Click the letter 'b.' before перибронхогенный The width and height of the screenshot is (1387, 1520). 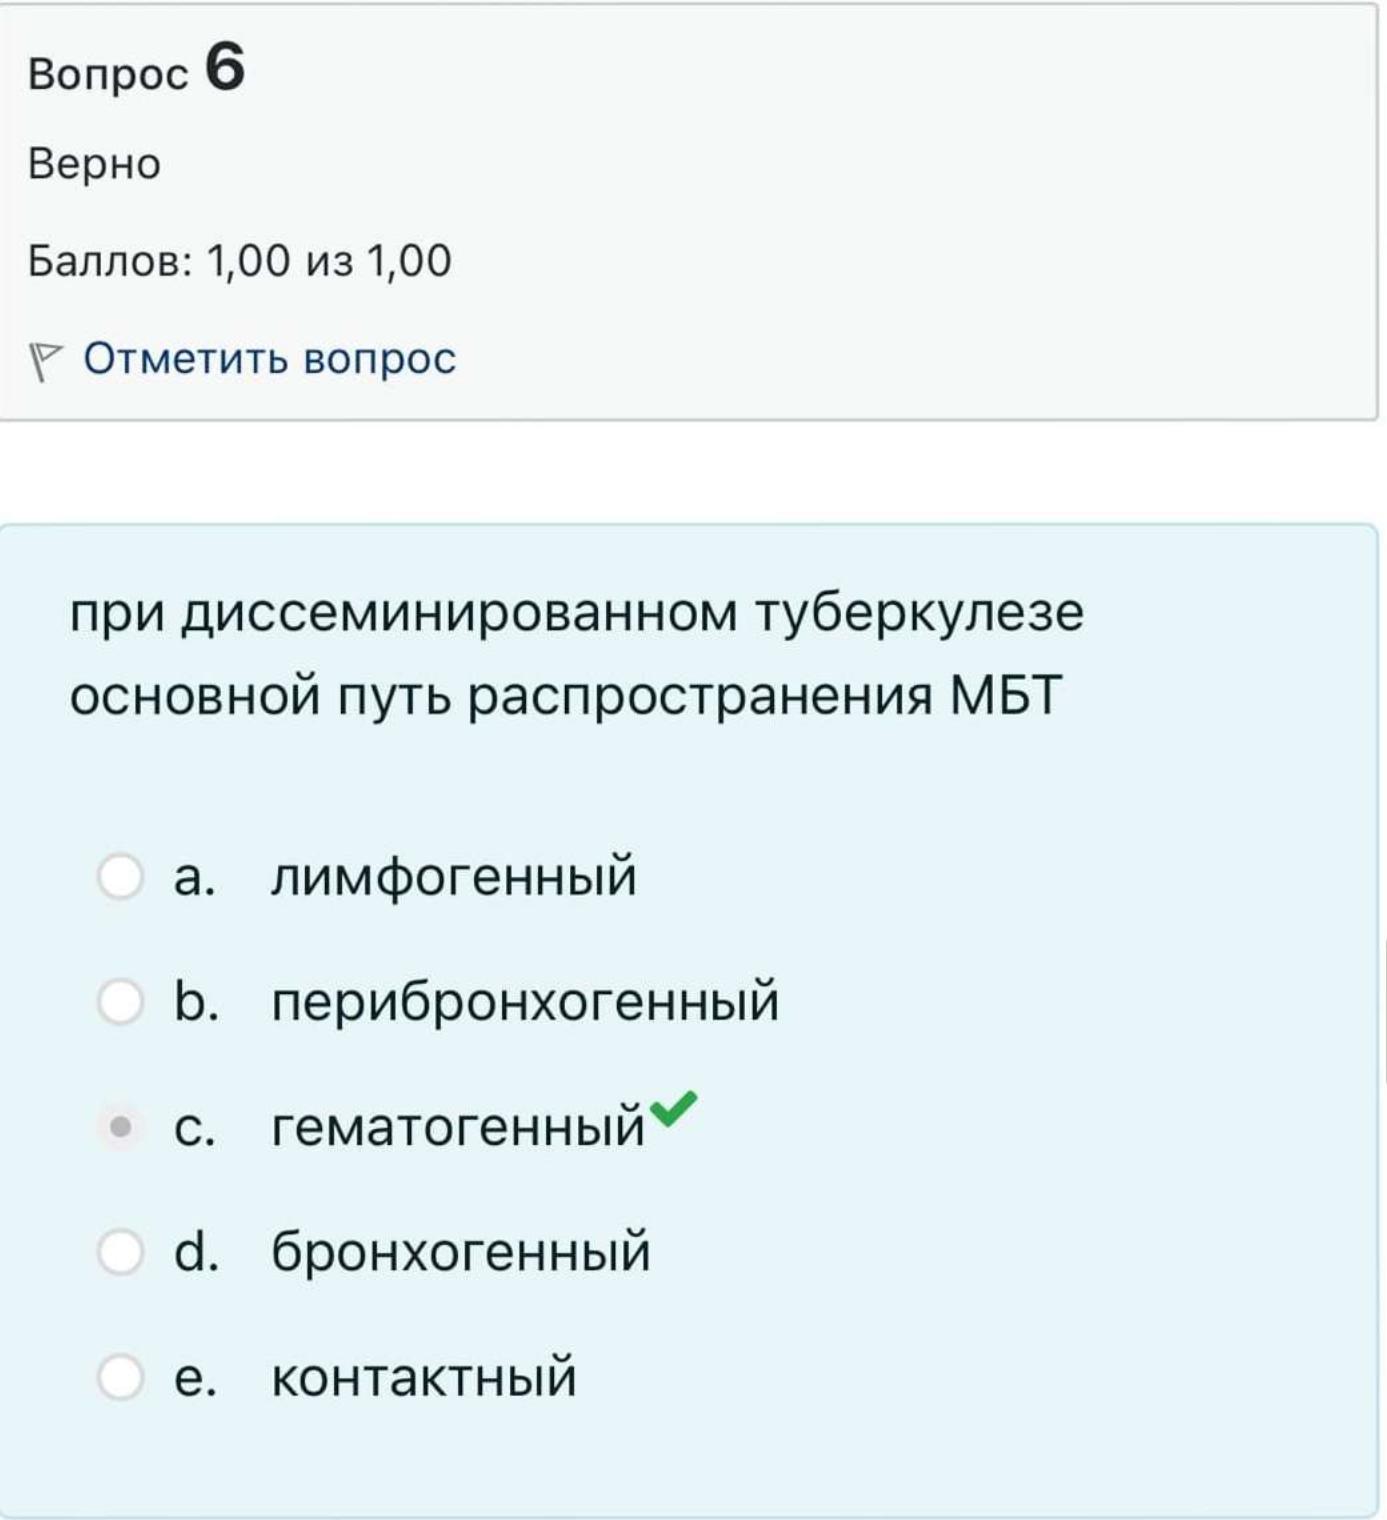196,1001
